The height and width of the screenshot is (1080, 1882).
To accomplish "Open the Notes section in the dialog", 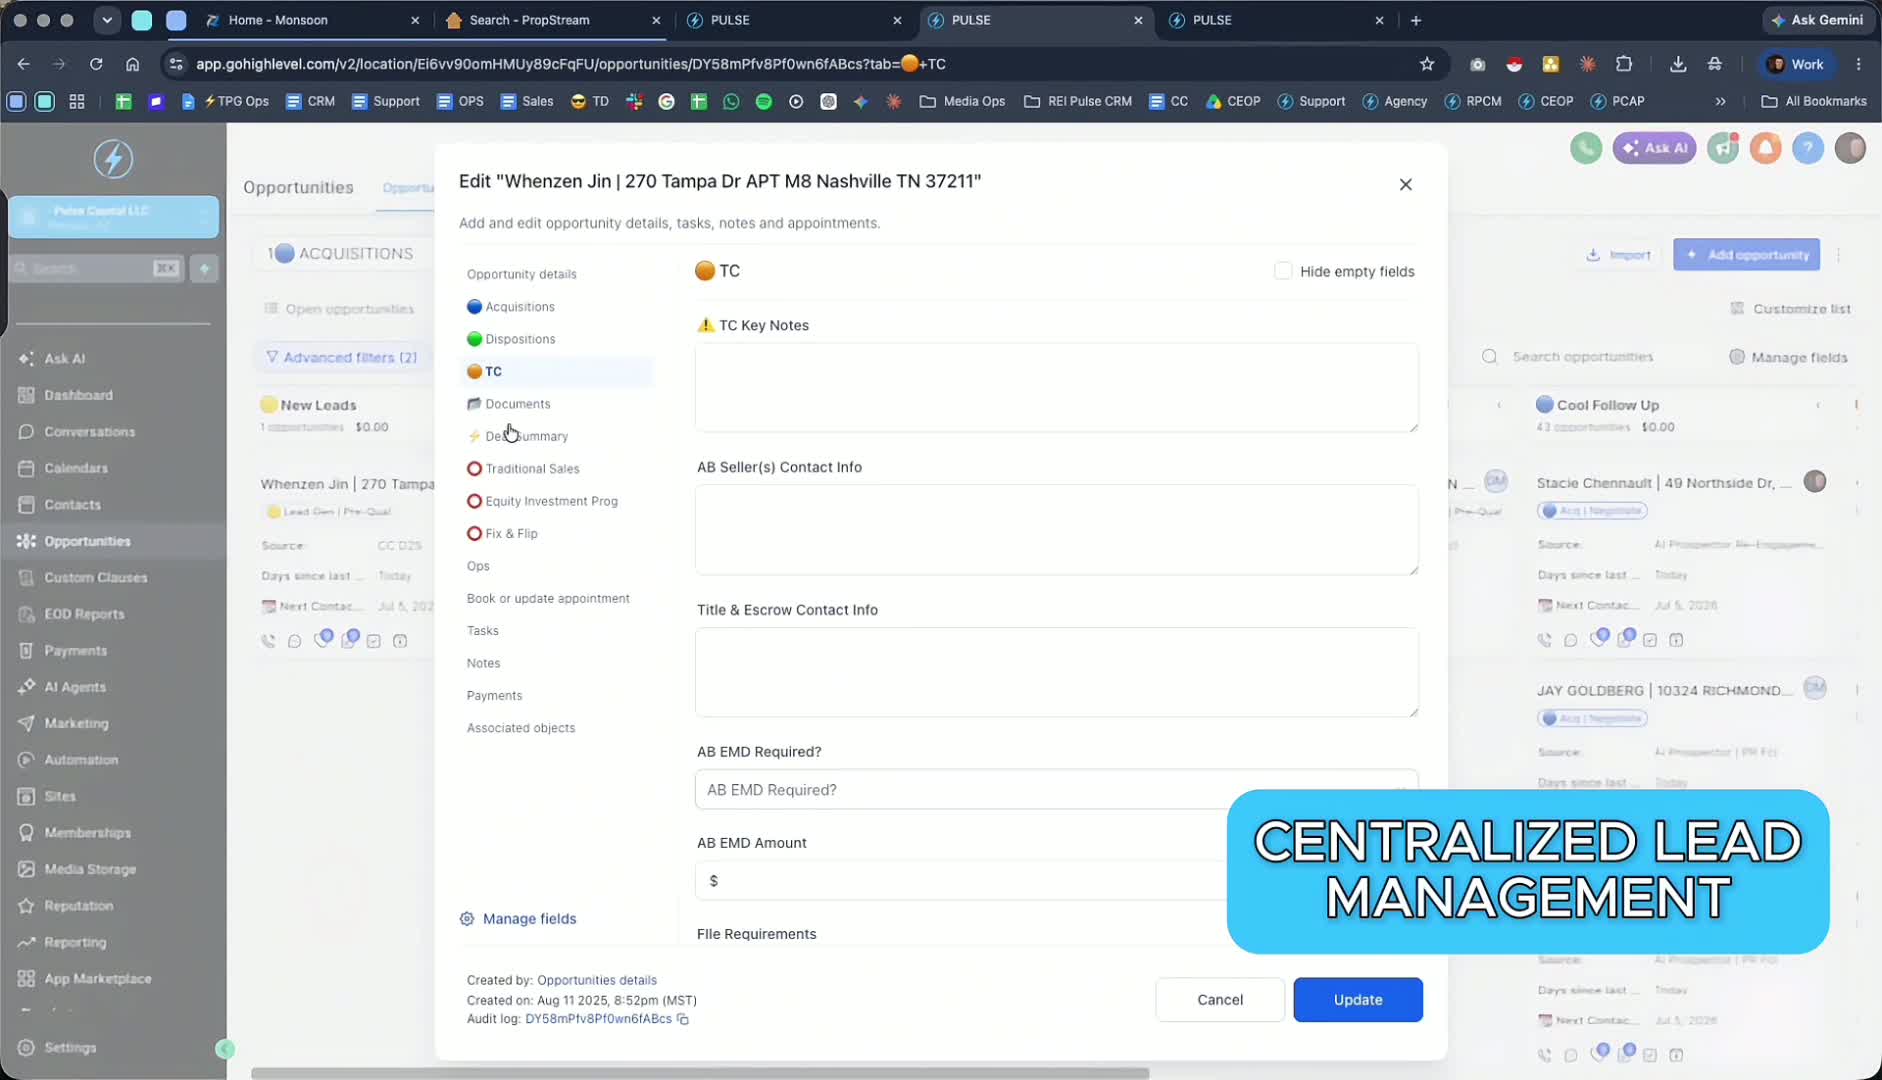I will pos(483,663).
